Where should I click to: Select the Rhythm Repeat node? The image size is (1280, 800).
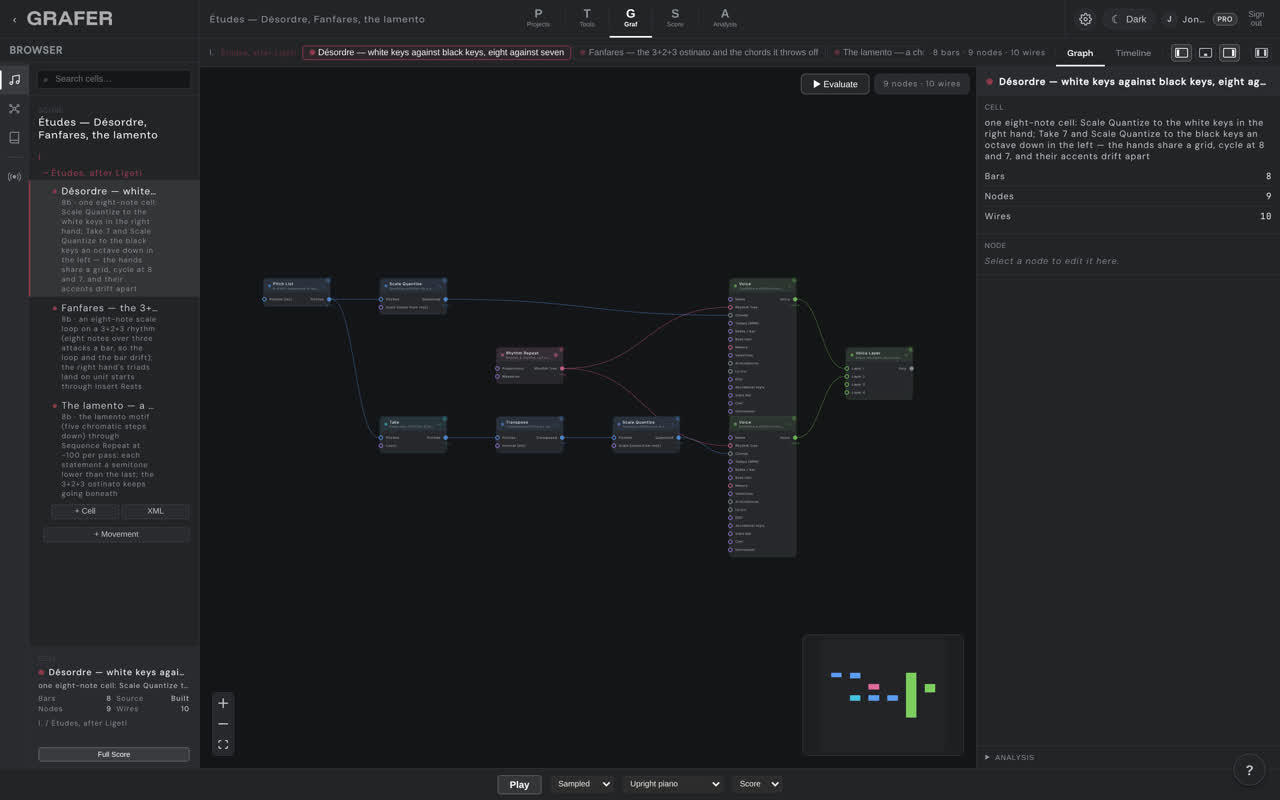530,364
